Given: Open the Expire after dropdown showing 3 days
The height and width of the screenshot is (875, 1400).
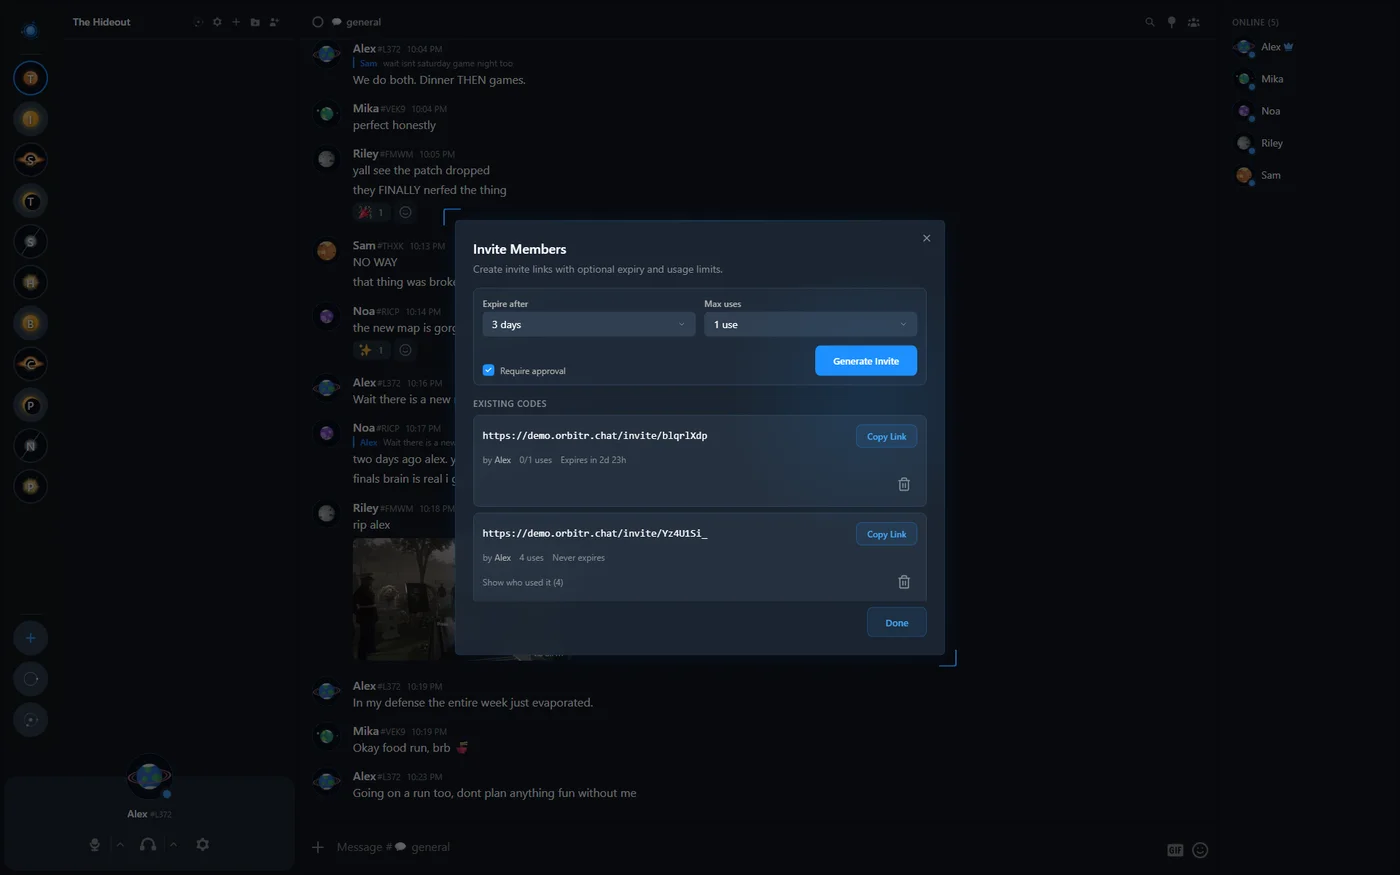Looking at the screenshot, I should (x=589, y=324).
